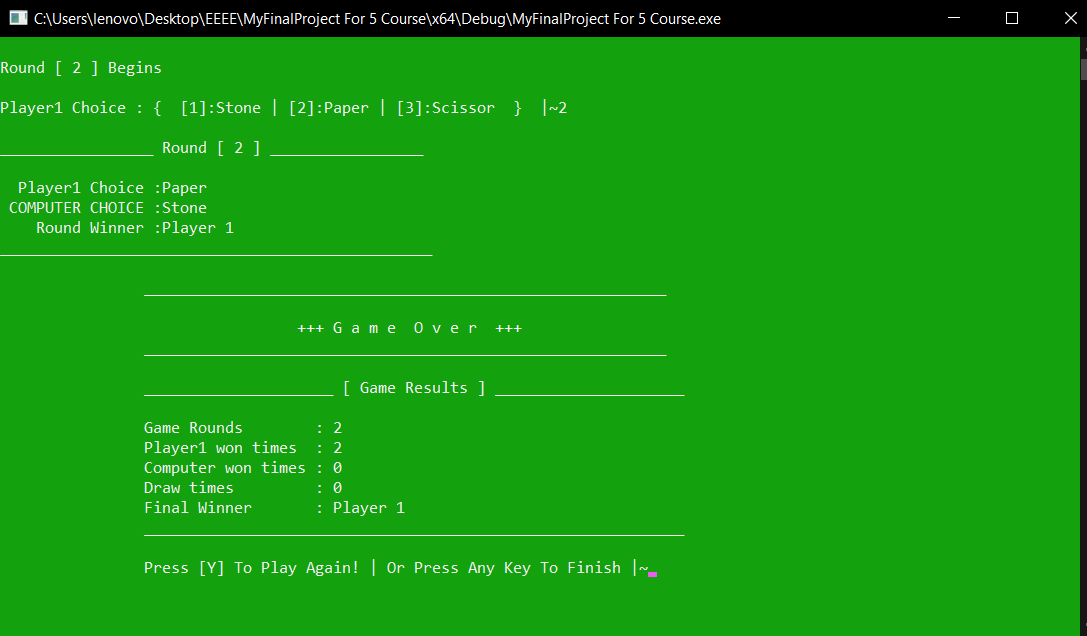Expand the Round [ 2 ] section header
1087x636 pixels.
[211, 147]
